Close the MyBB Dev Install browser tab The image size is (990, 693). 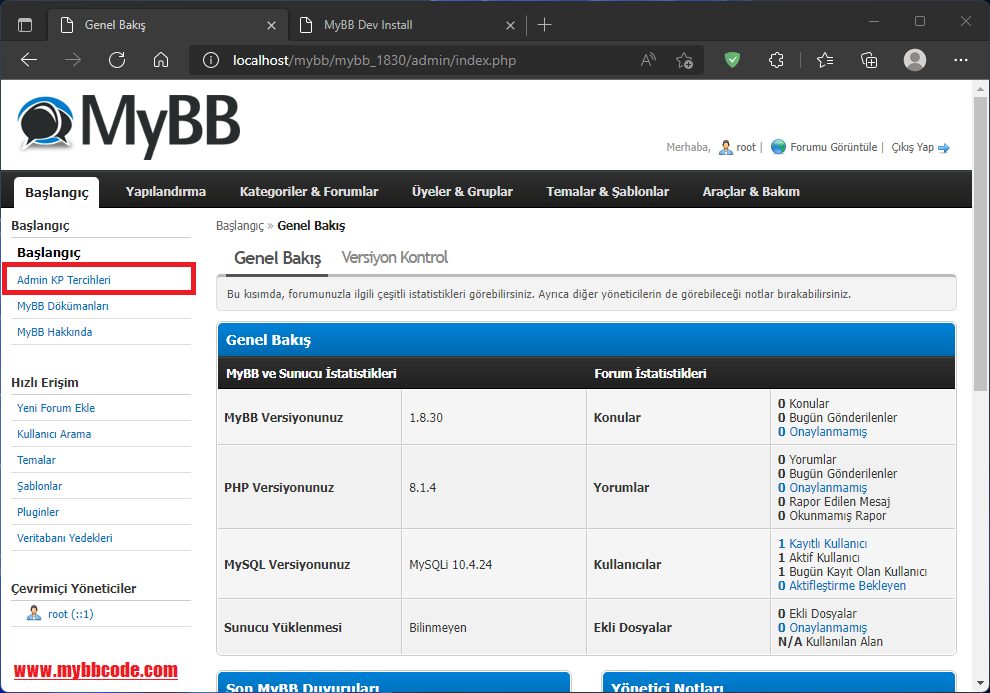pyautogui.click(x=511, y=25)
